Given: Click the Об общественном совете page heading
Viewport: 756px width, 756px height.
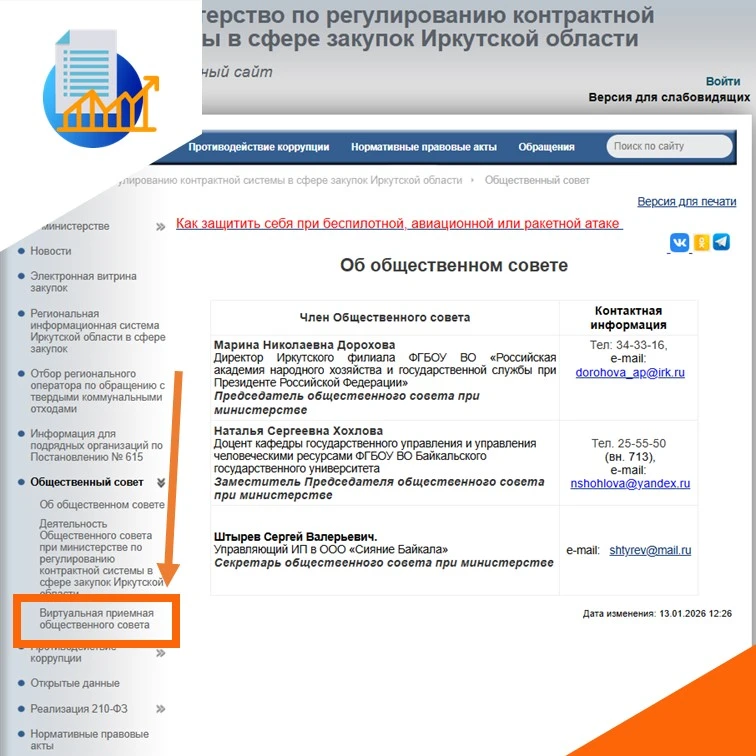Looking at the screenshot, I should tap(454, 265).
